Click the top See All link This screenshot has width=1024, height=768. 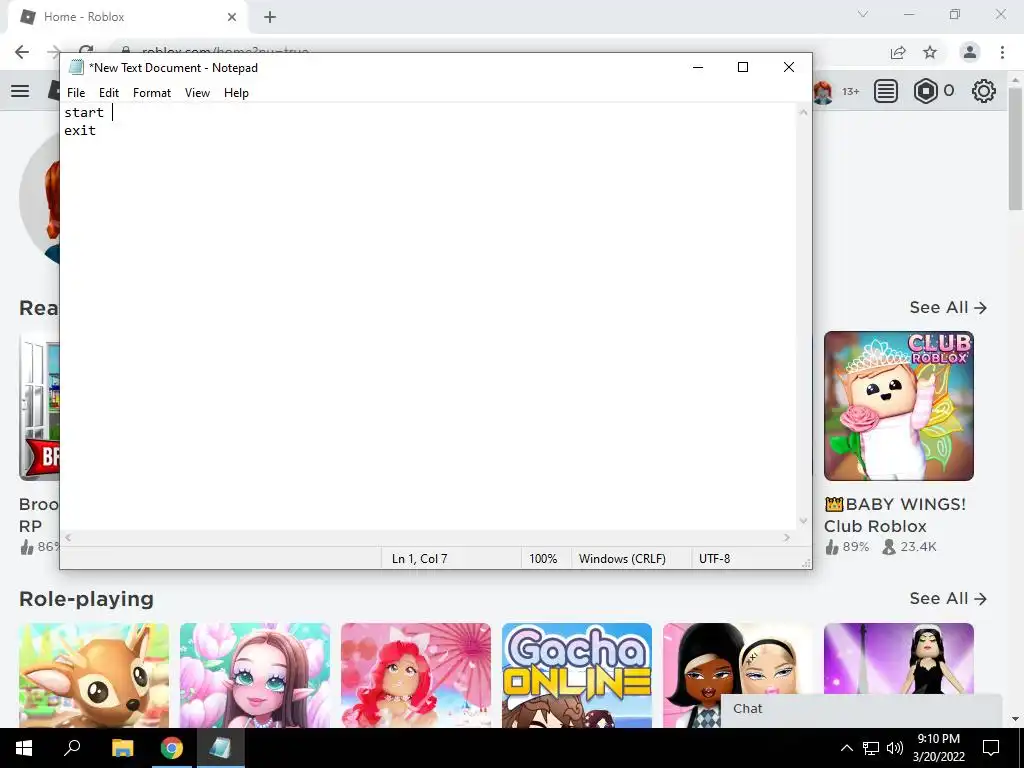tap(948, 308)
